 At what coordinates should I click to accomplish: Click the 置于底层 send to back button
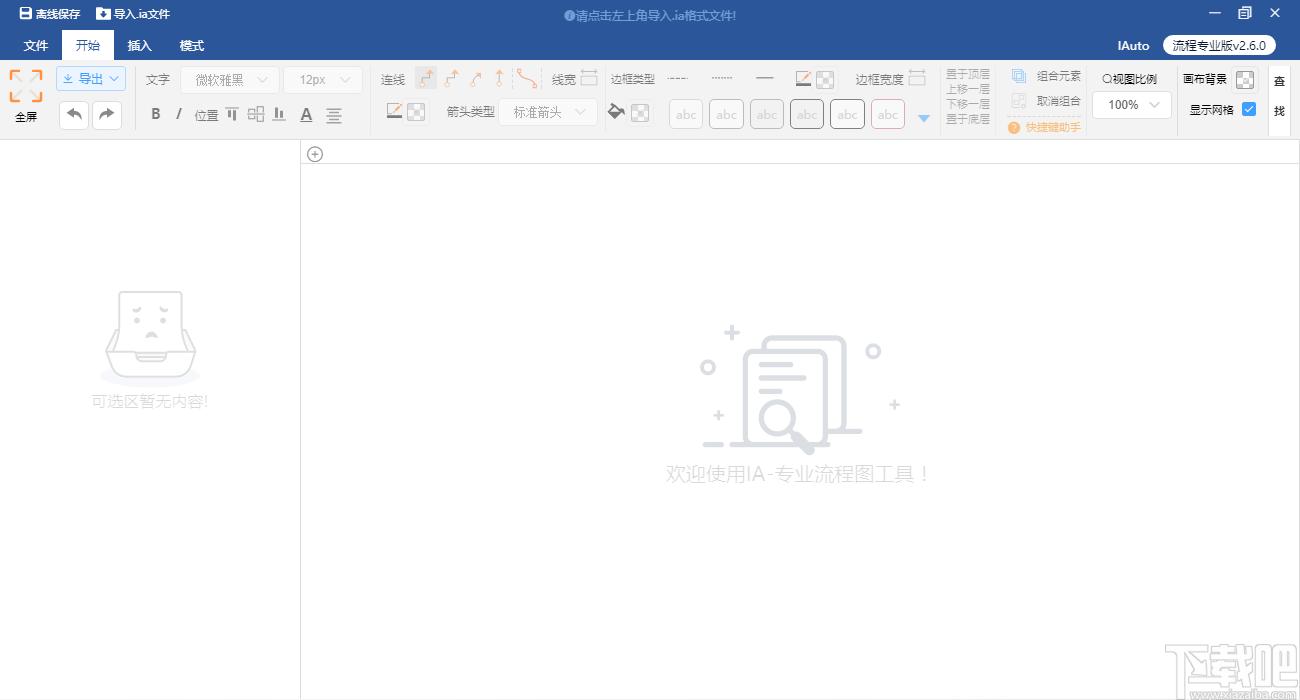[968, 119]
